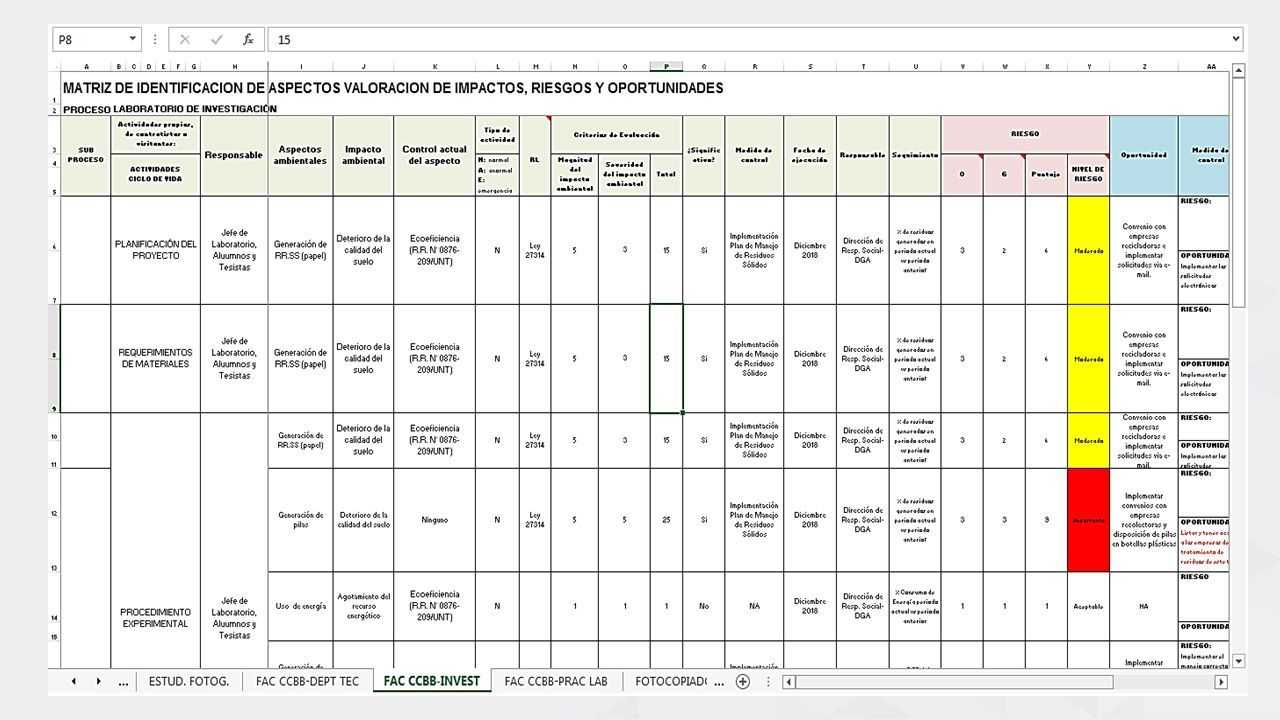Click the Select All corner triangle

[56, 67]
